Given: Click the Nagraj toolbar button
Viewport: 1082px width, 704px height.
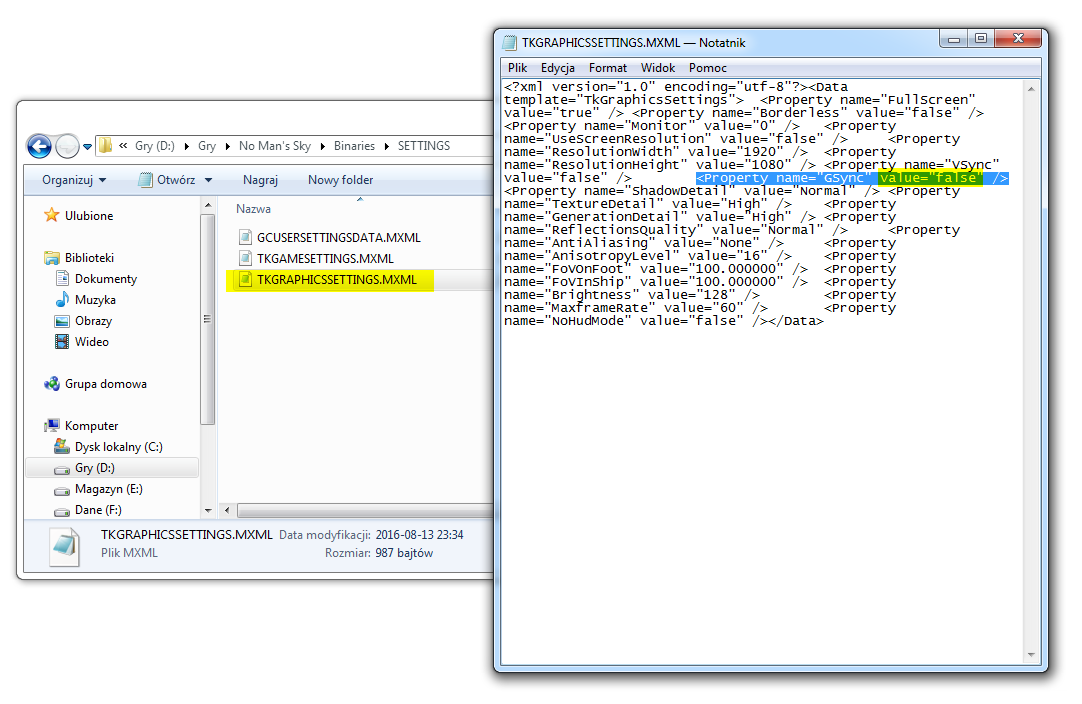Looking at the screenshot, I should click(260, 180).
